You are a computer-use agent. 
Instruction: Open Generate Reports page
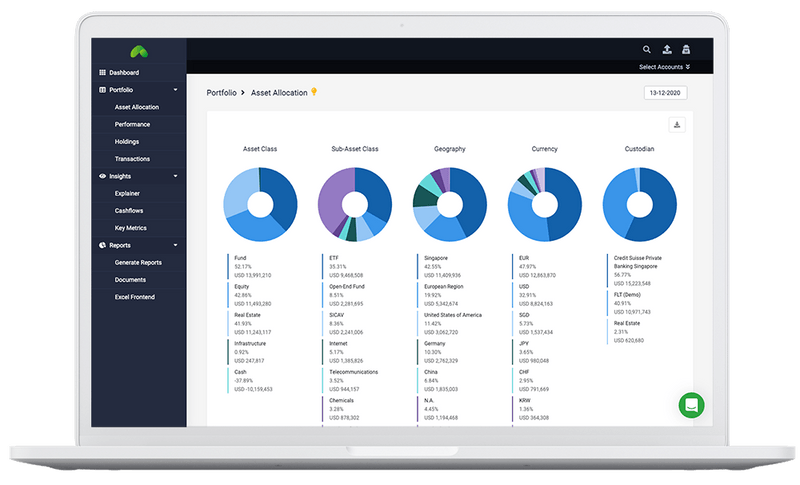pyautogui.click(x=138, y=263)
